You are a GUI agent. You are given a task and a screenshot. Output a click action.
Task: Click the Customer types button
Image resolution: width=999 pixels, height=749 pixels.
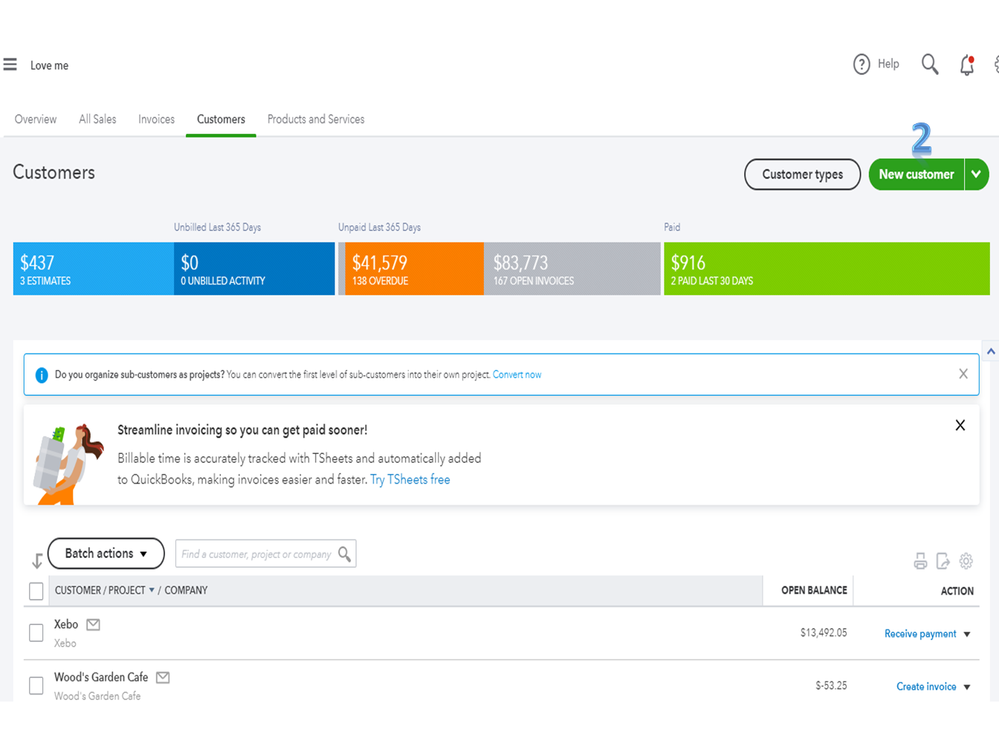coord(802,174)
